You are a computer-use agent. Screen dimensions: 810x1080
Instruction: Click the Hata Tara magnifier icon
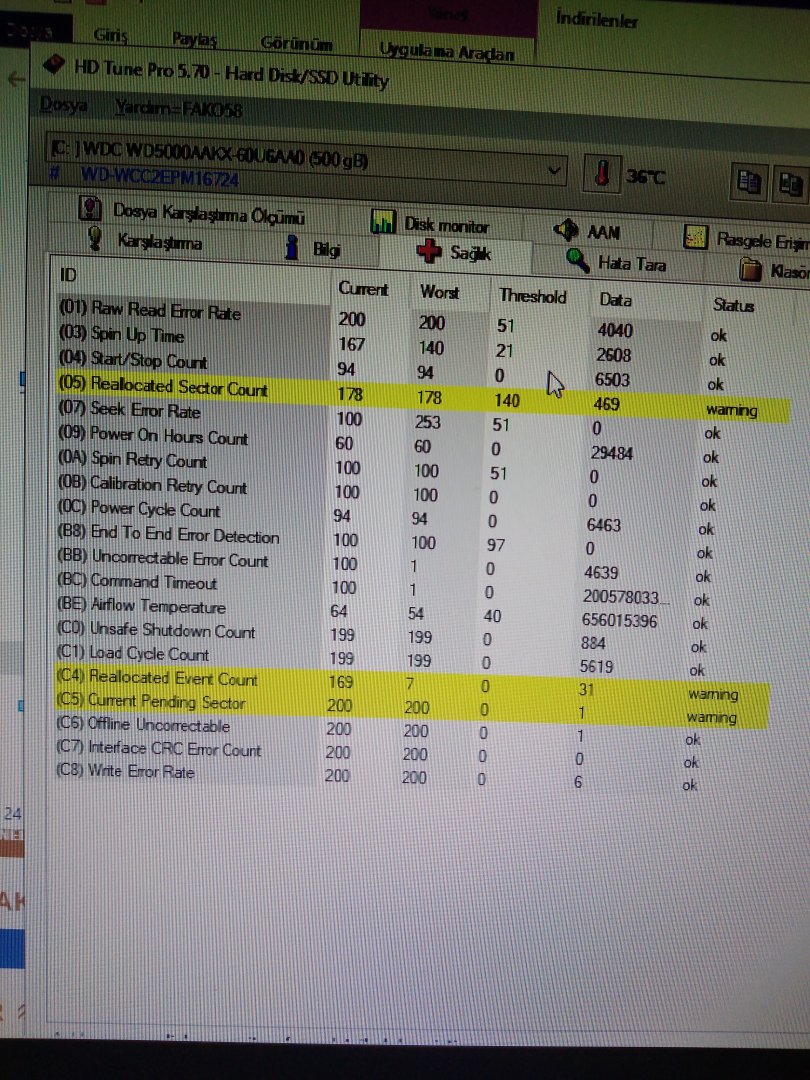[x=577, y=260]
